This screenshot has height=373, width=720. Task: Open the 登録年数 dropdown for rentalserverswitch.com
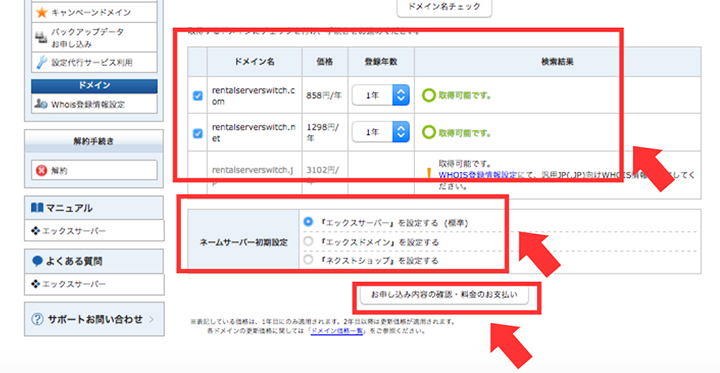click(x=381, y=95)
